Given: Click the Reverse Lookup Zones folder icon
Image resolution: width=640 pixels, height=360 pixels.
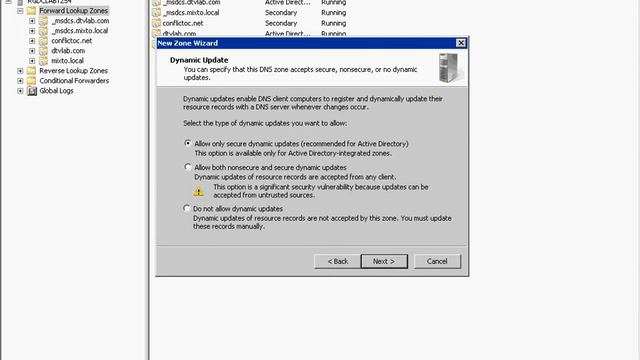Looking at the screenshot, I should pyautogui.click(x=31, y=71).
